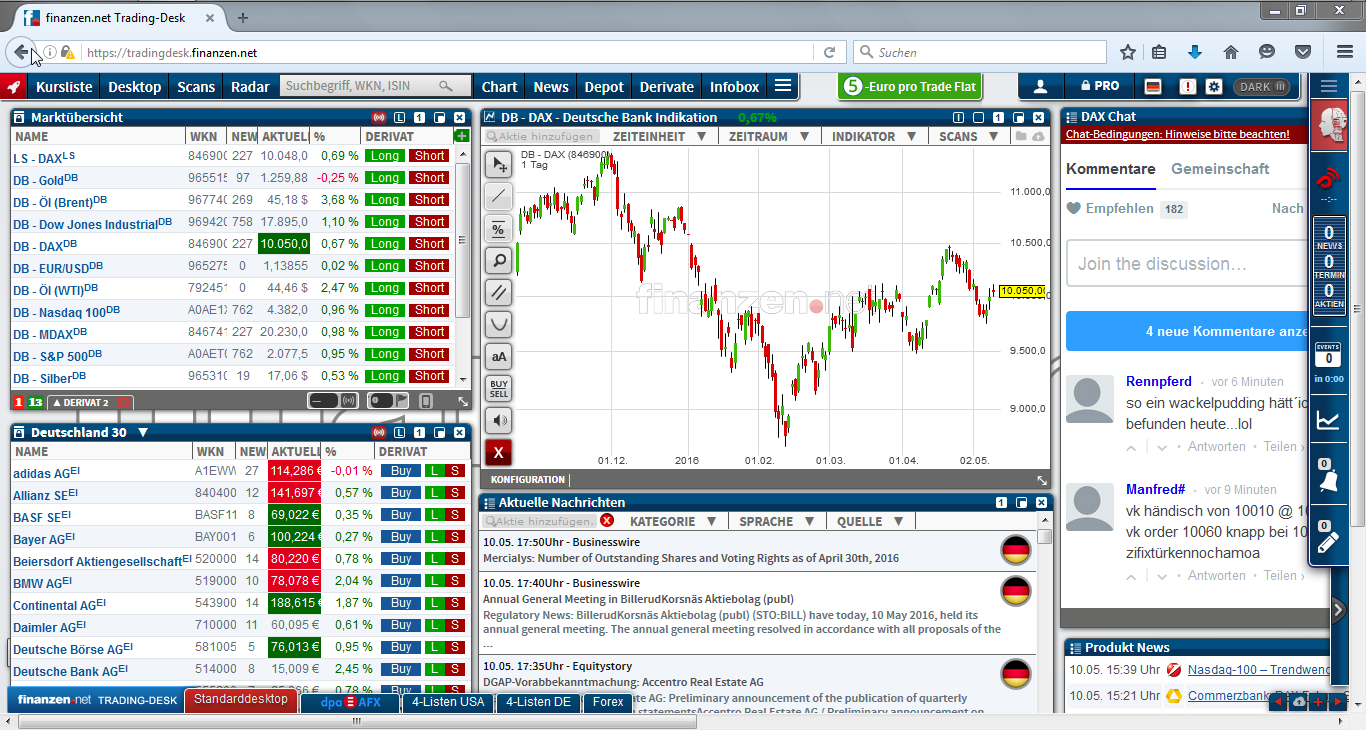Click Buy button for adidas AG
The width and height of the screenshot is (1366, 730).
coord(401,471)
